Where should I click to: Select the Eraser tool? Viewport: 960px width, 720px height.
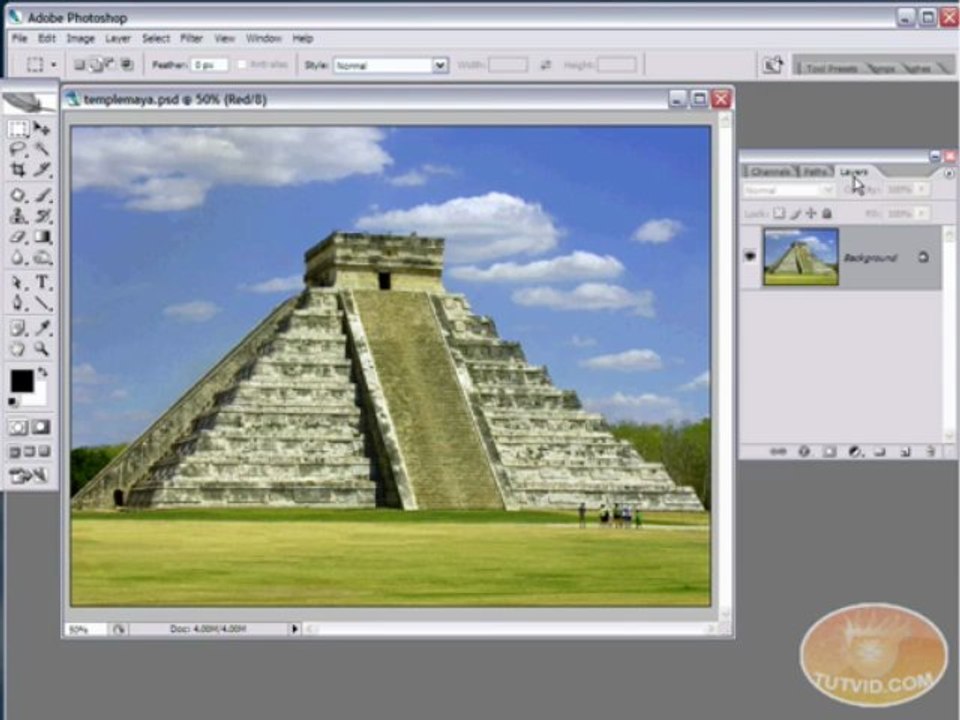(x=18, y=237)
